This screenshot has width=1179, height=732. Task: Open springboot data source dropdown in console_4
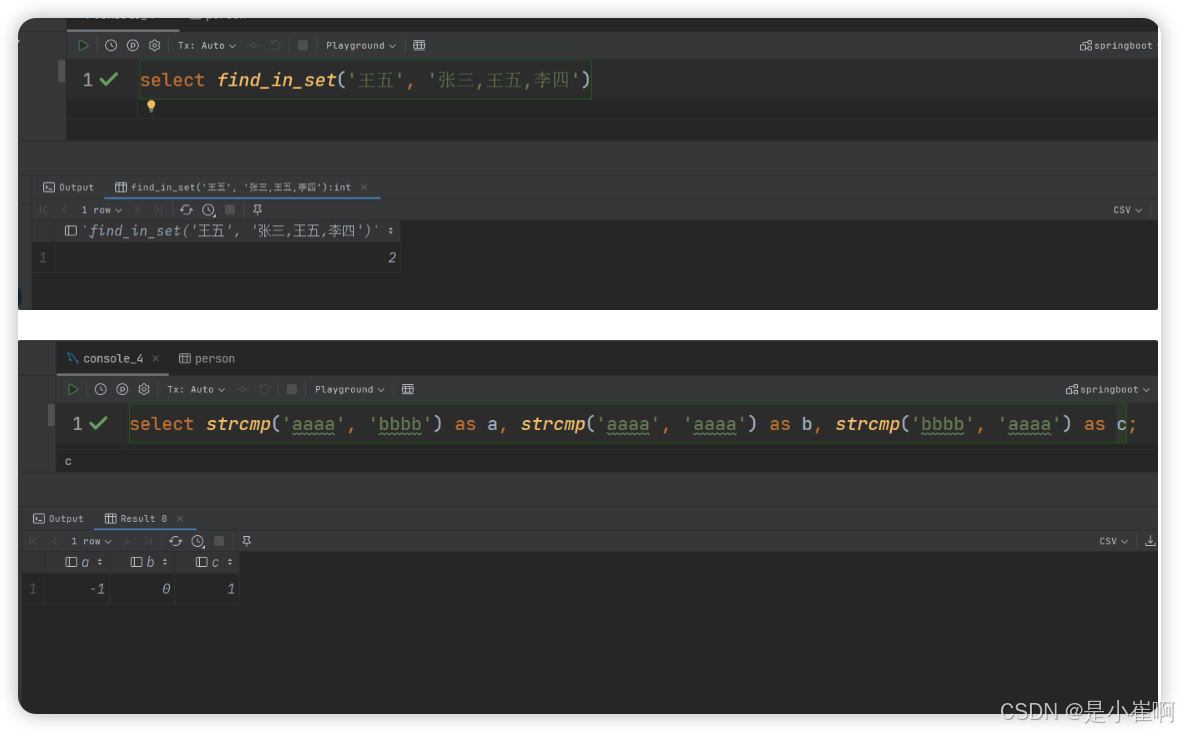pyautogui.click(x=1108, y=389)
